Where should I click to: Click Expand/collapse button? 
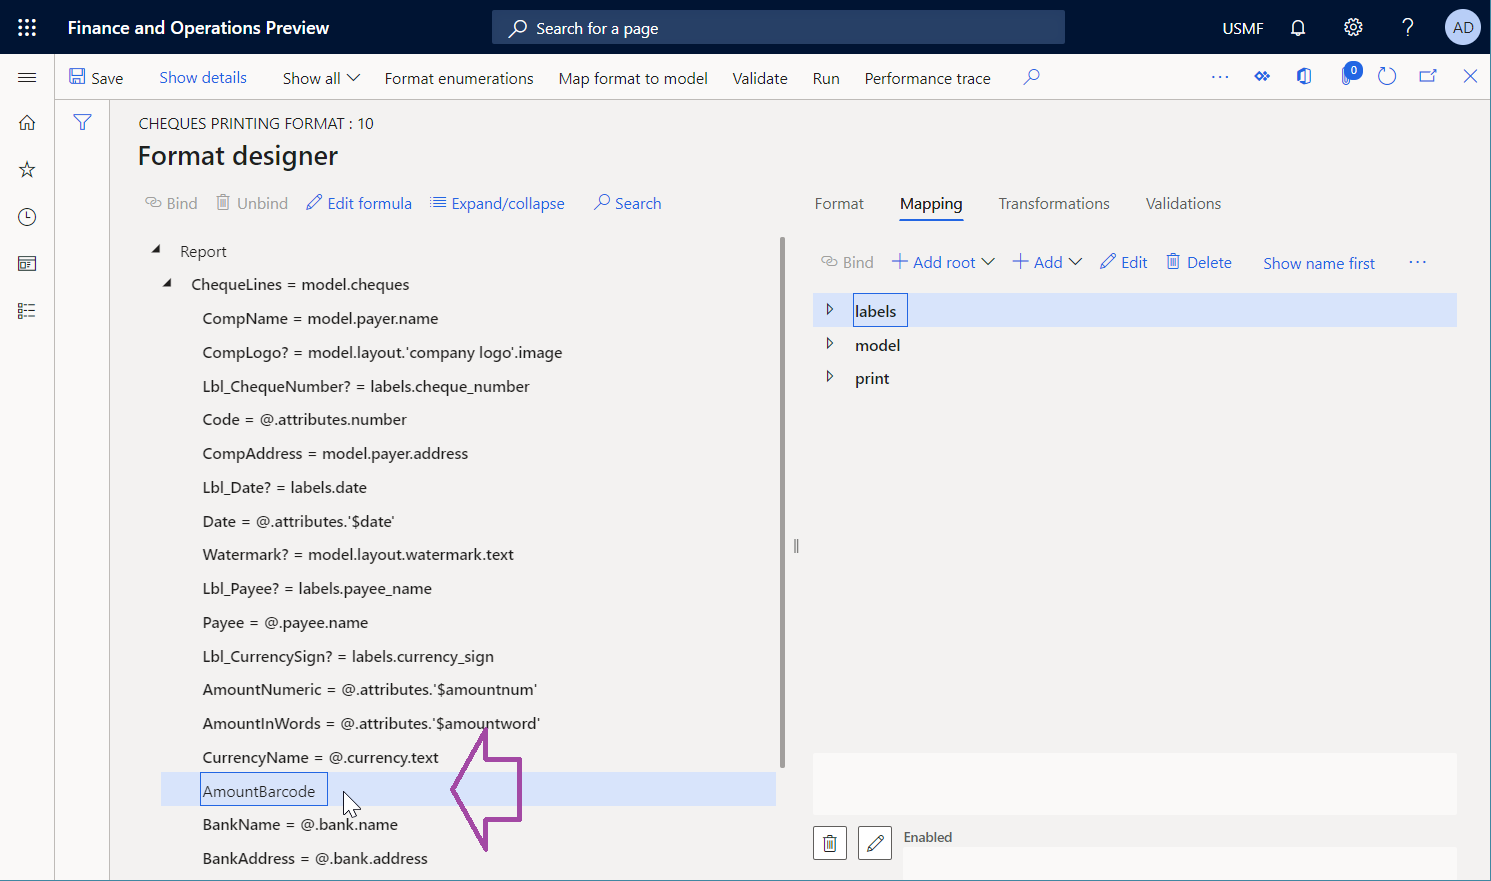pyautogui.click(x=497, y=203)
